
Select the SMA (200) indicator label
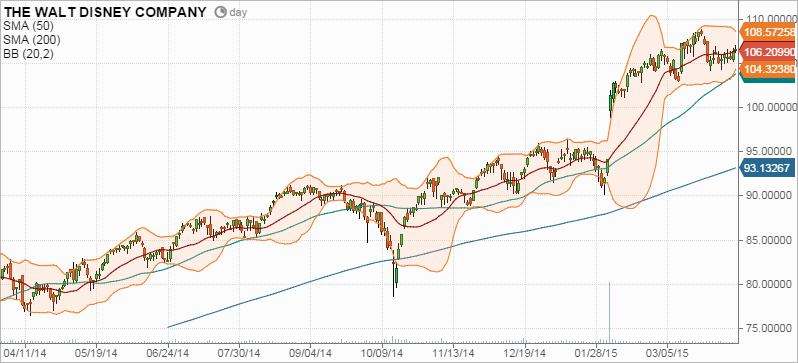tap(32, 40)
